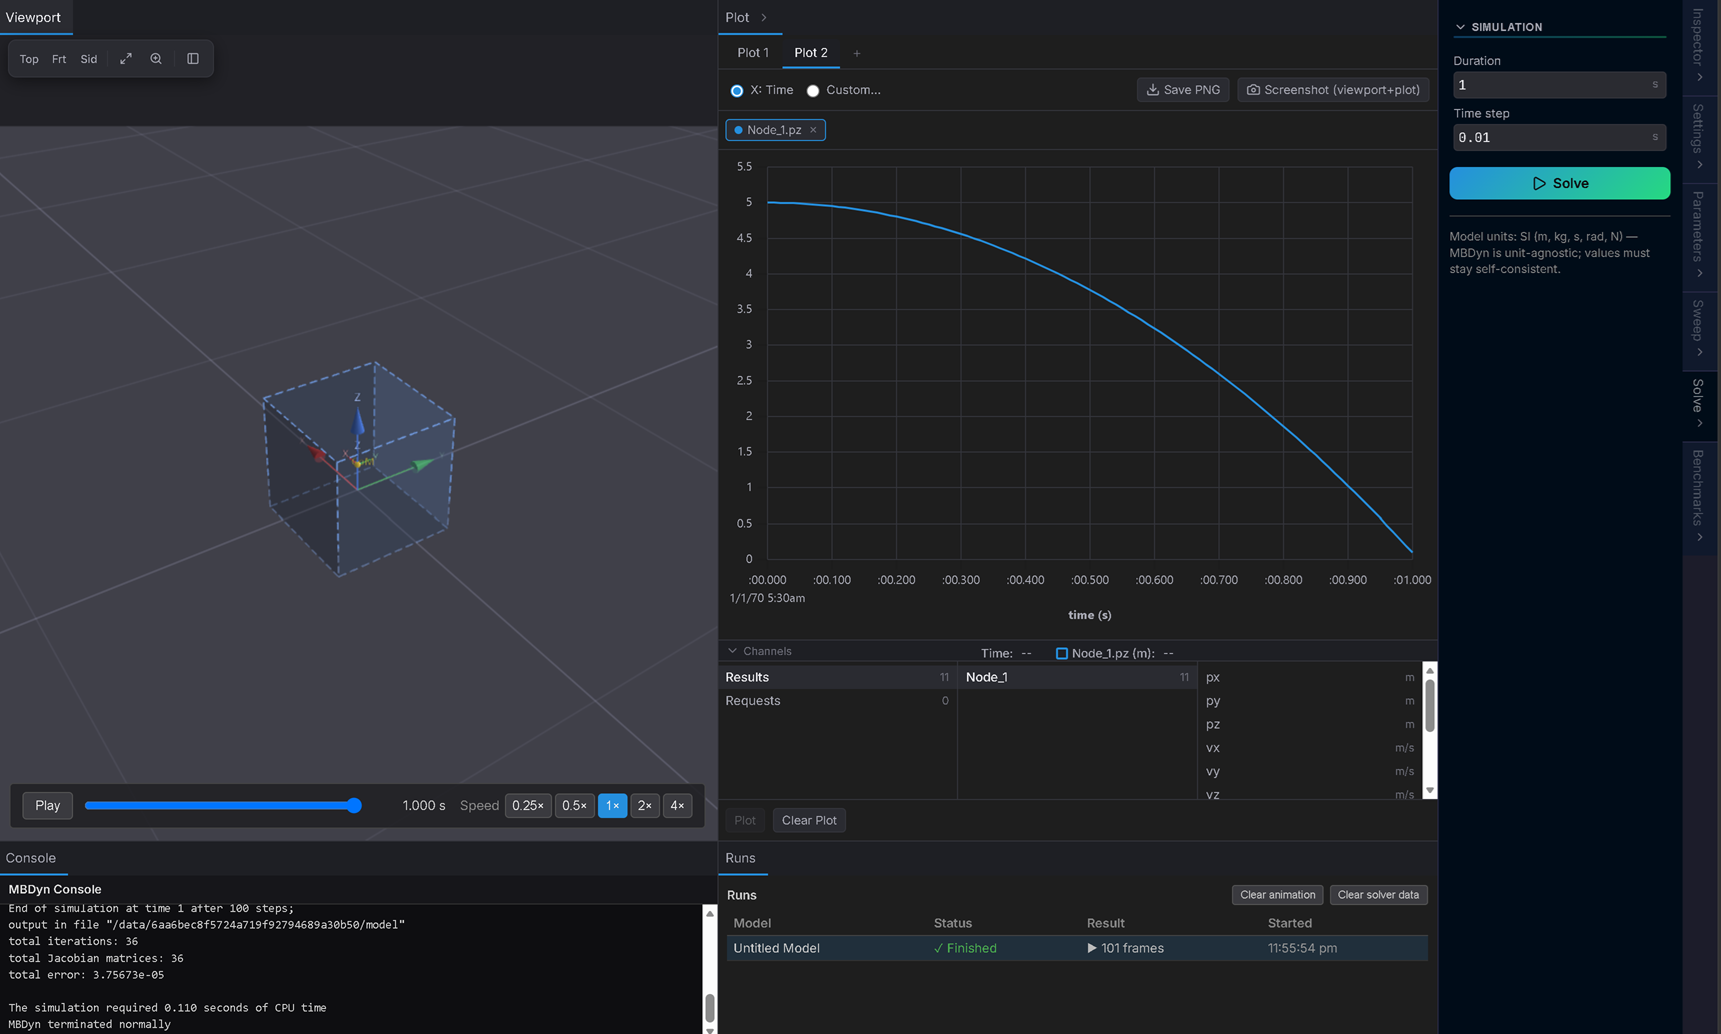The width and height of the screenshot is (1721, 1034).
Task: Remove the Node_1.pz channel chip
Action: click(x=813, y=130)
